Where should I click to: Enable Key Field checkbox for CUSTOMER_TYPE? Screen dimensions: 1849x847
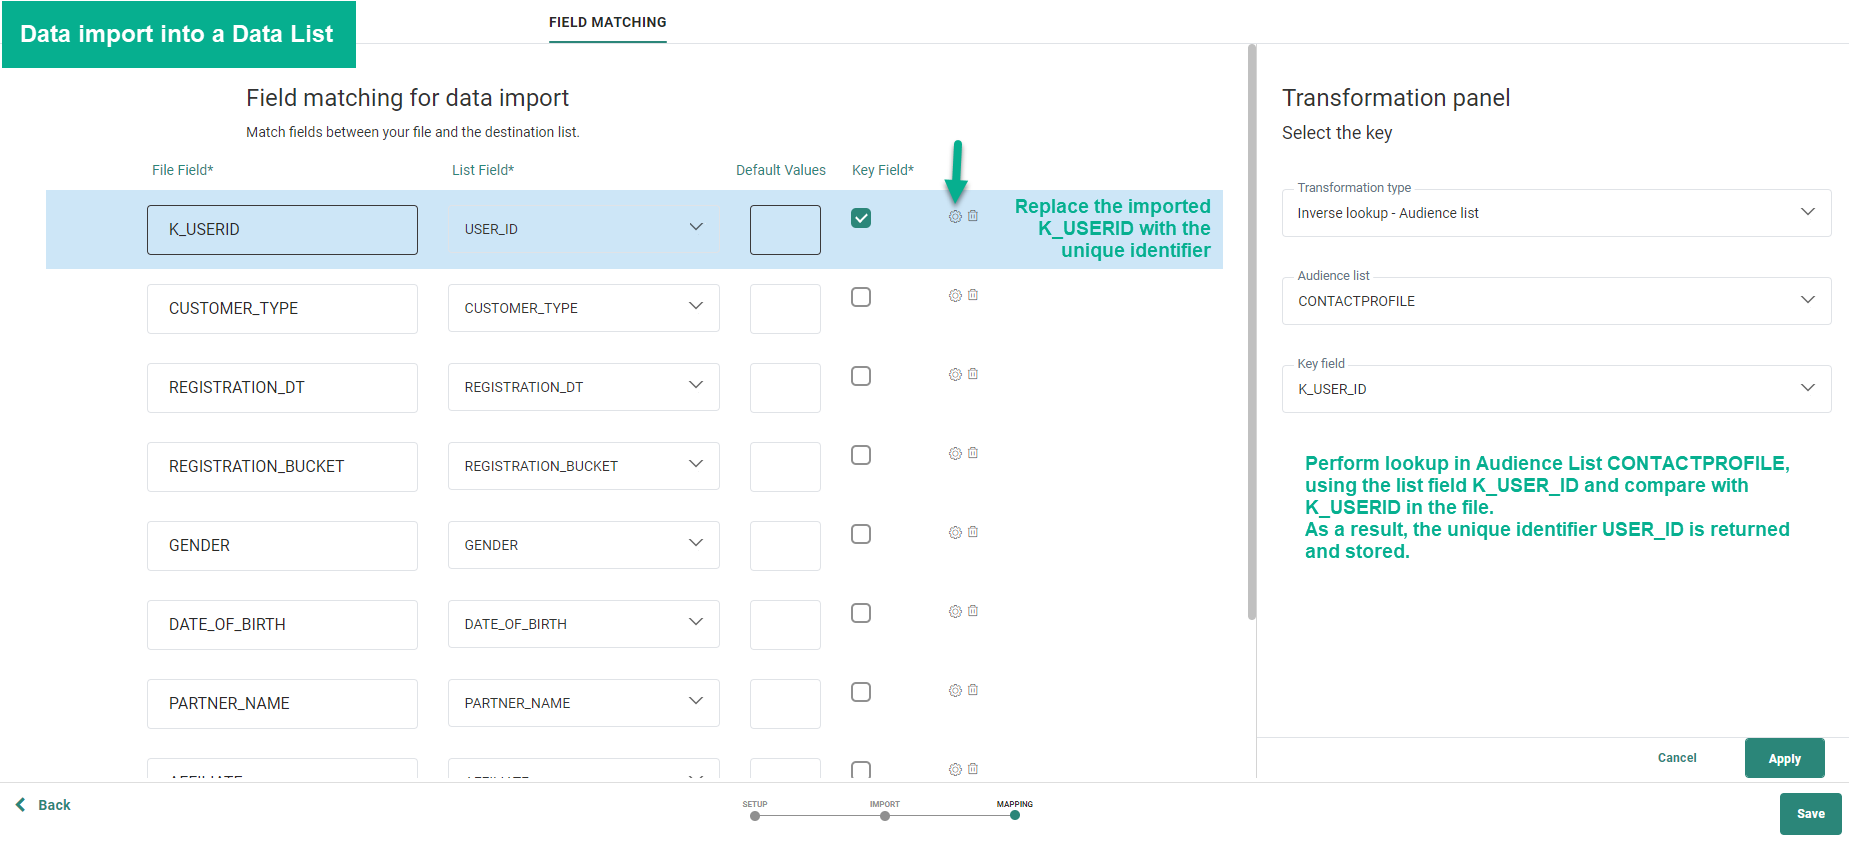pyautogui.click(x=861, y=297)
